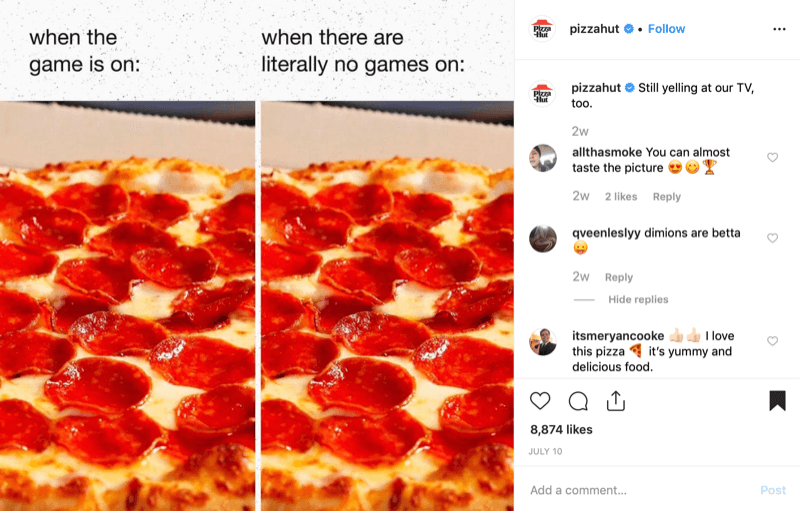Viewport: 800px width, 511px height.
Task: Open qveenleslyy's profile avatar
Action: pyautogui.click(x=543, y=239)
